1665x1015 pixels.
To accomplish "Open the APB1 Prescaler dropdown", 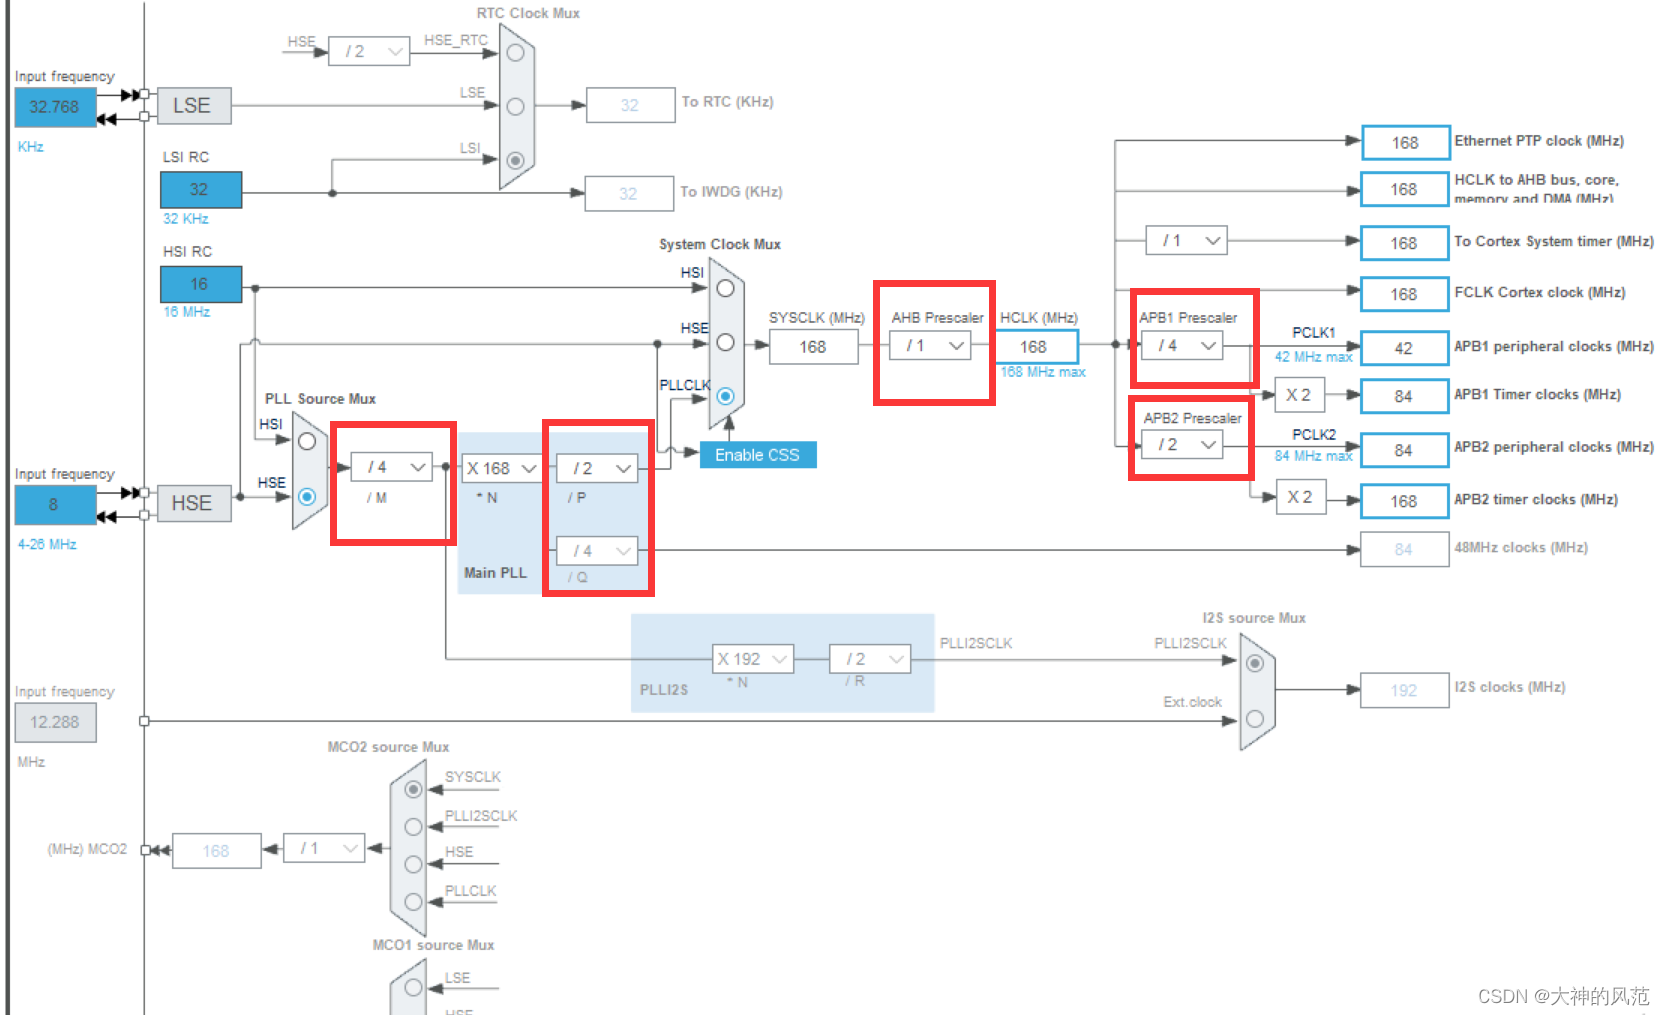I will point(1182,345).
